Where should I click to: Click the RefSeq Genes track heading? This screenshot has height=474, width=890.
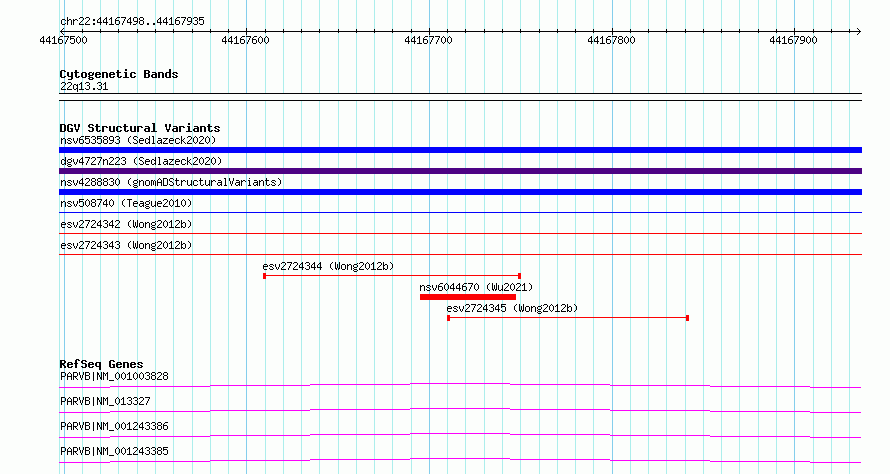coord(101,364)
